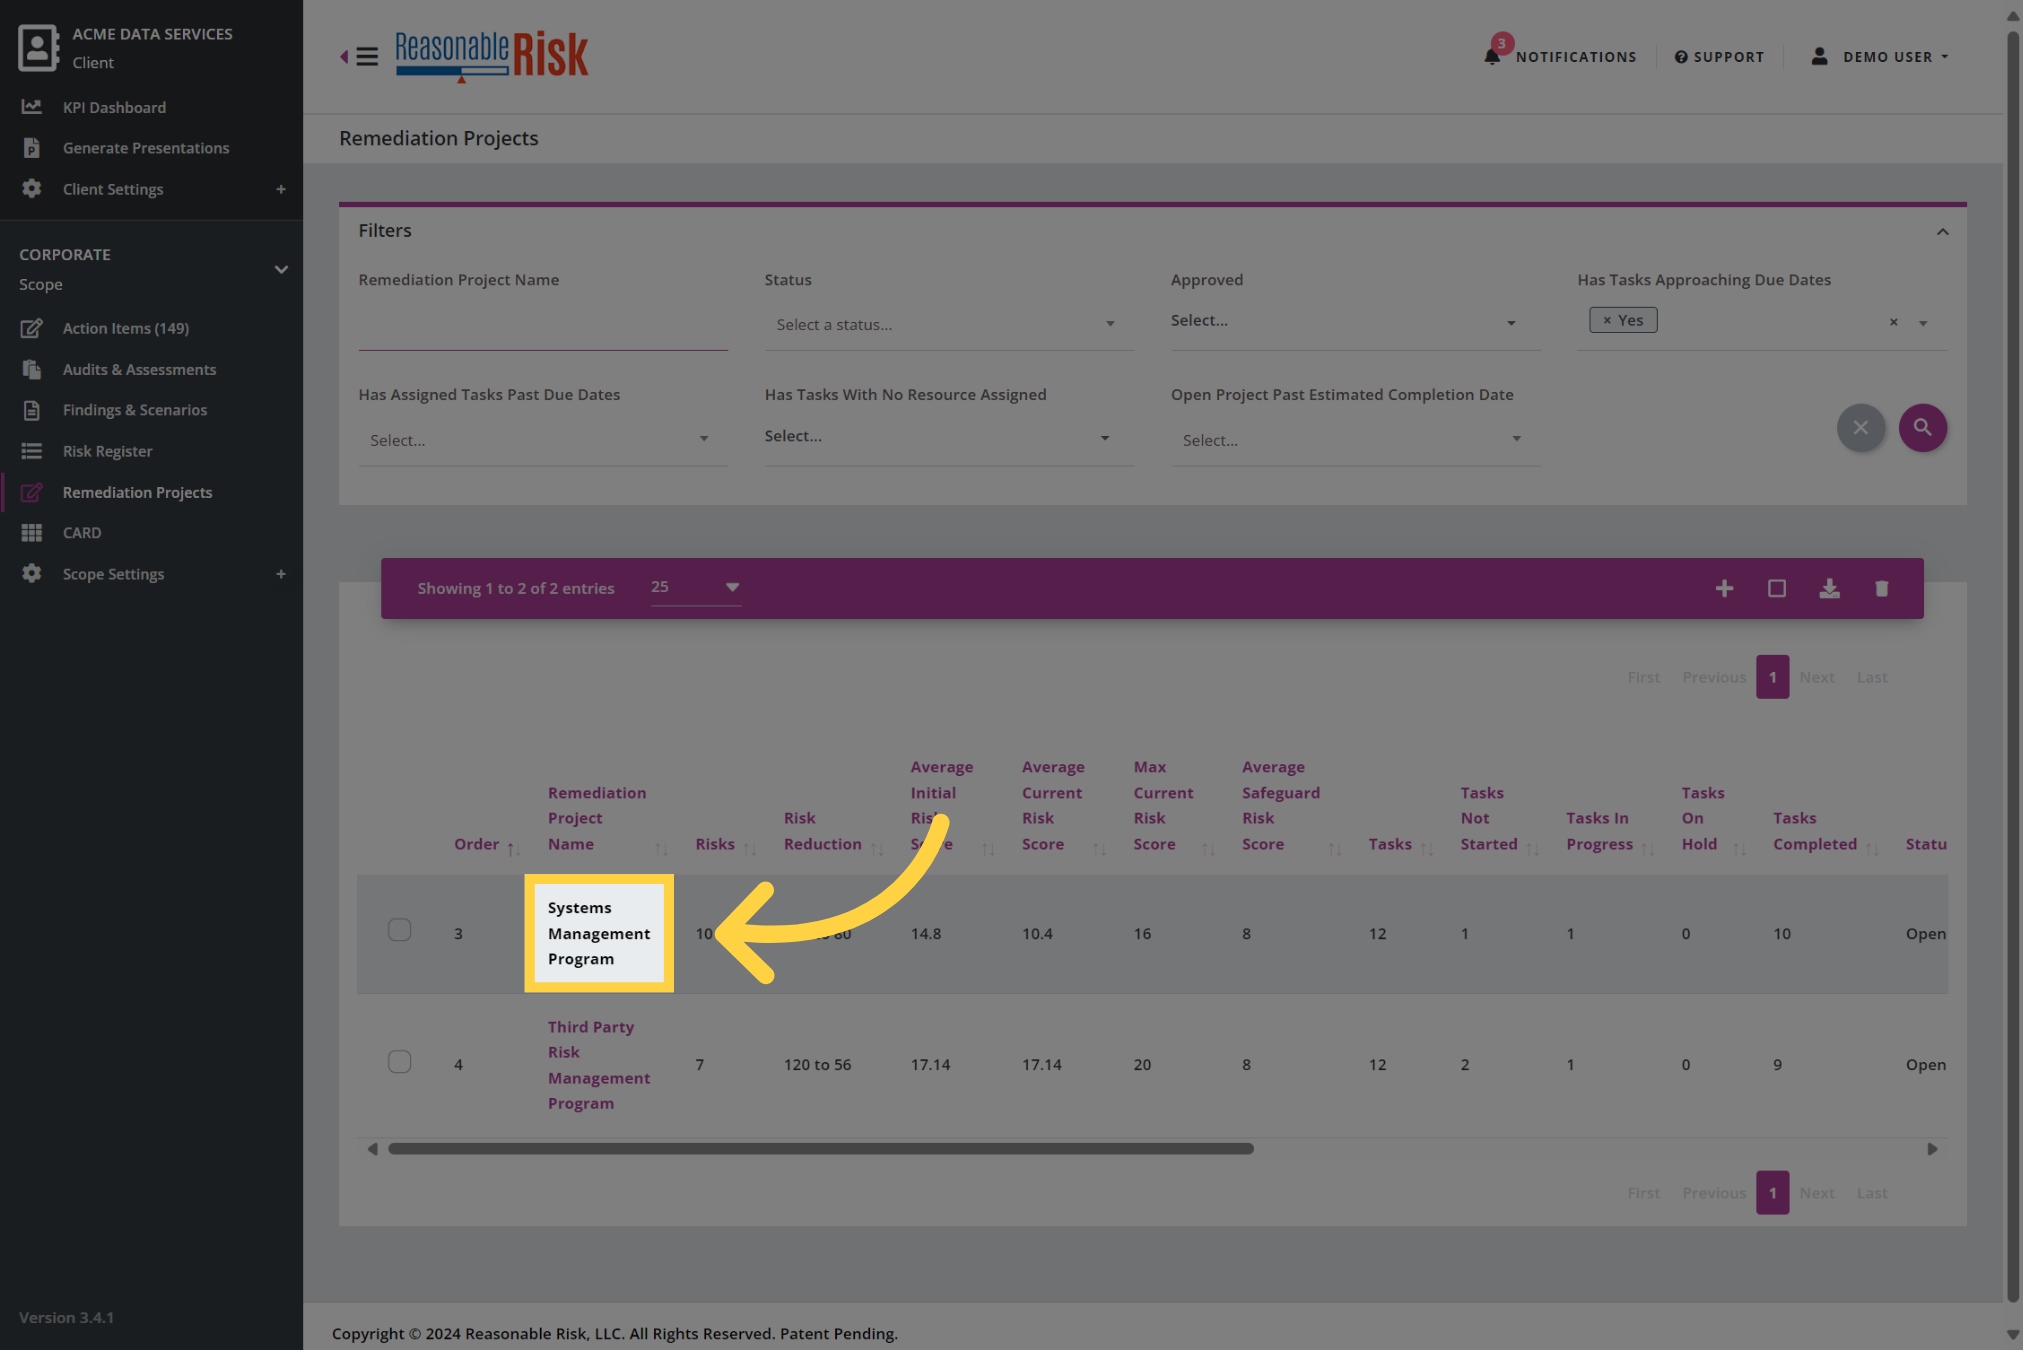Click the upper Last pagination link
2023x1350 pixels.
point(1872,677)
